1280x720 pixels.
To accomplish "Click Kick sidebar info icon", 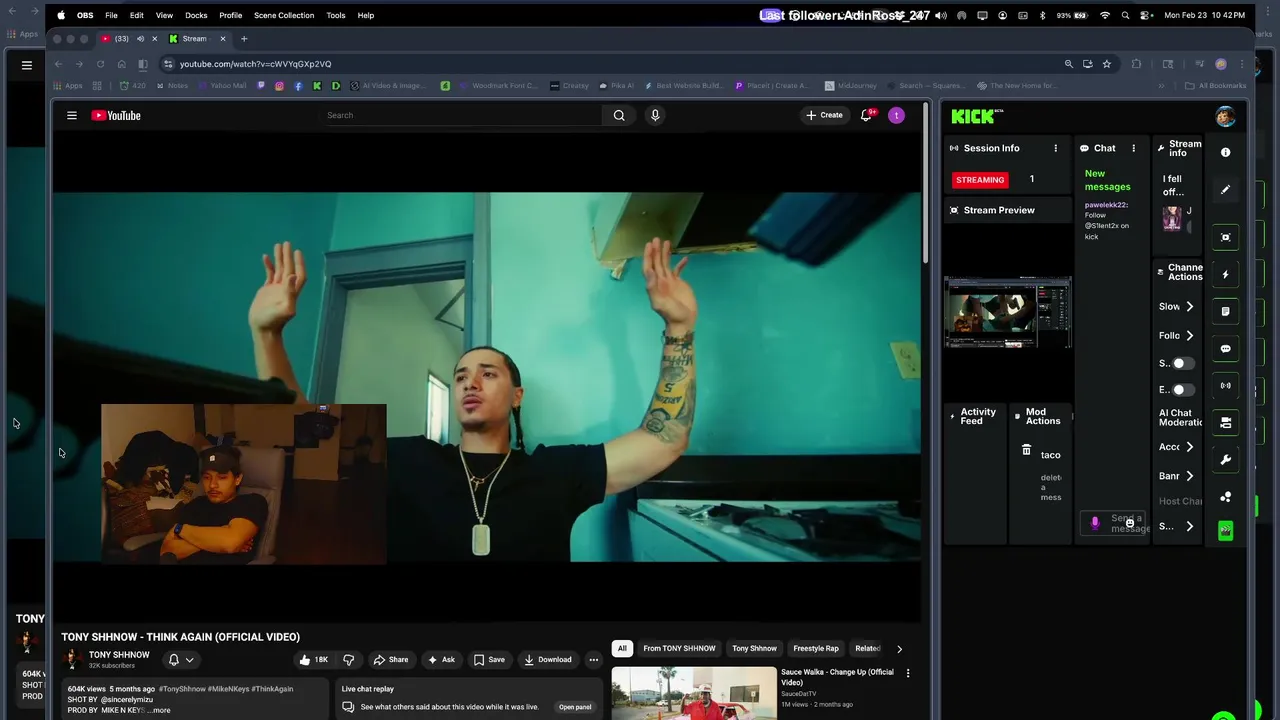I will (x=1225, y=152).
